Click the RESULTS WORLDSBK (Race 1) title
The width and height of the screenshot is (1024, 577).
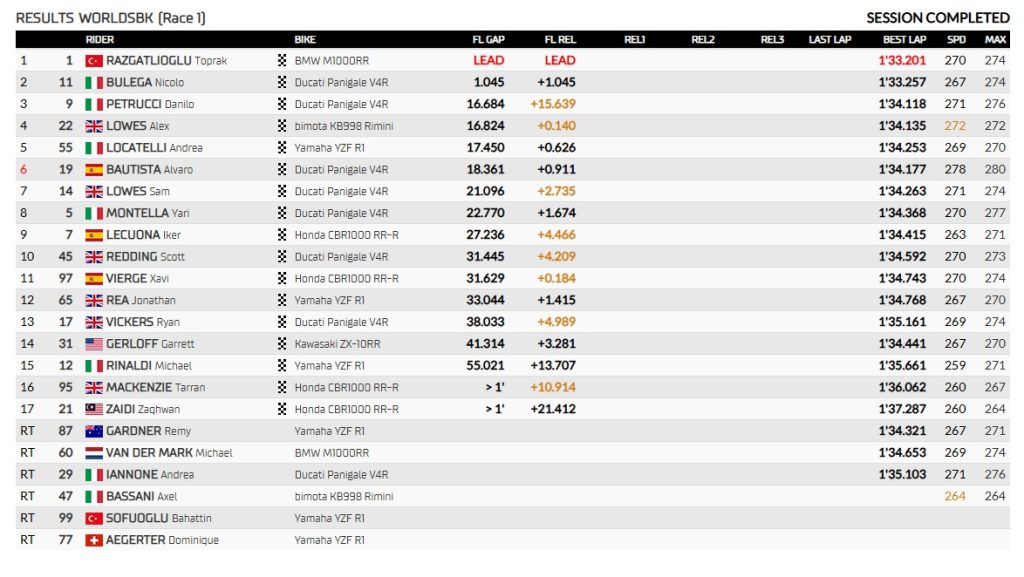tap(111, 18)
